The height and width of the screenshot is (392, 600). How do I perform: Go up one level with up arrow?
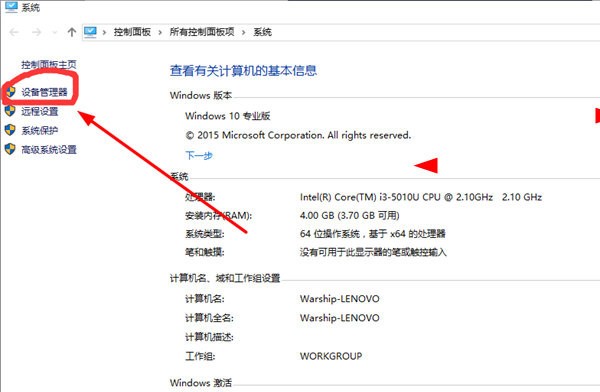[72, 32]
